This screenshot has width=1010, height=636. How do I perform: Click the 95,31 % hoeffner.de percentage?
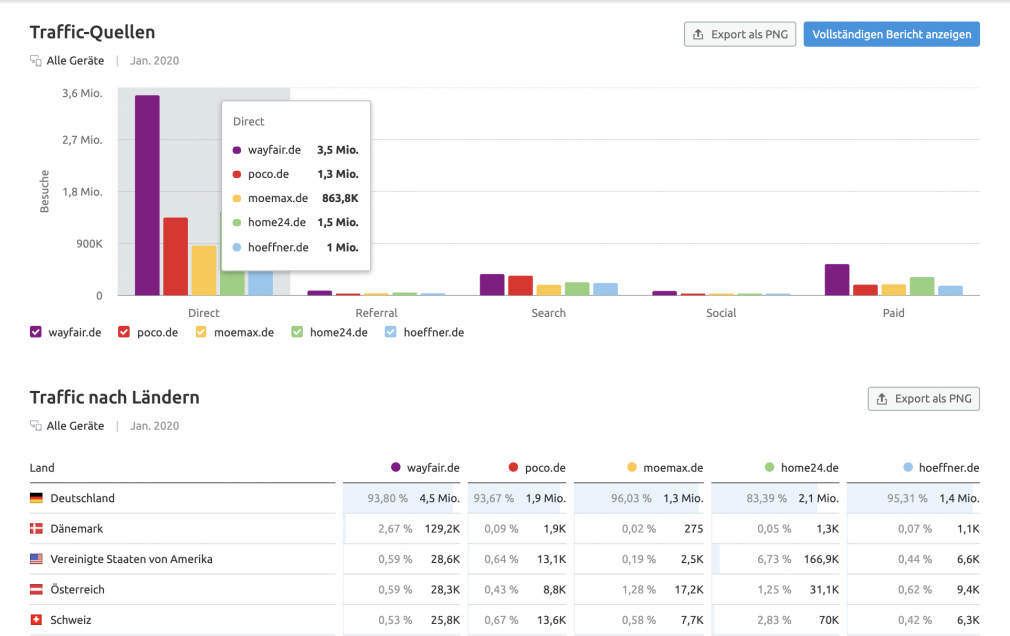click(x=907, y=498)
